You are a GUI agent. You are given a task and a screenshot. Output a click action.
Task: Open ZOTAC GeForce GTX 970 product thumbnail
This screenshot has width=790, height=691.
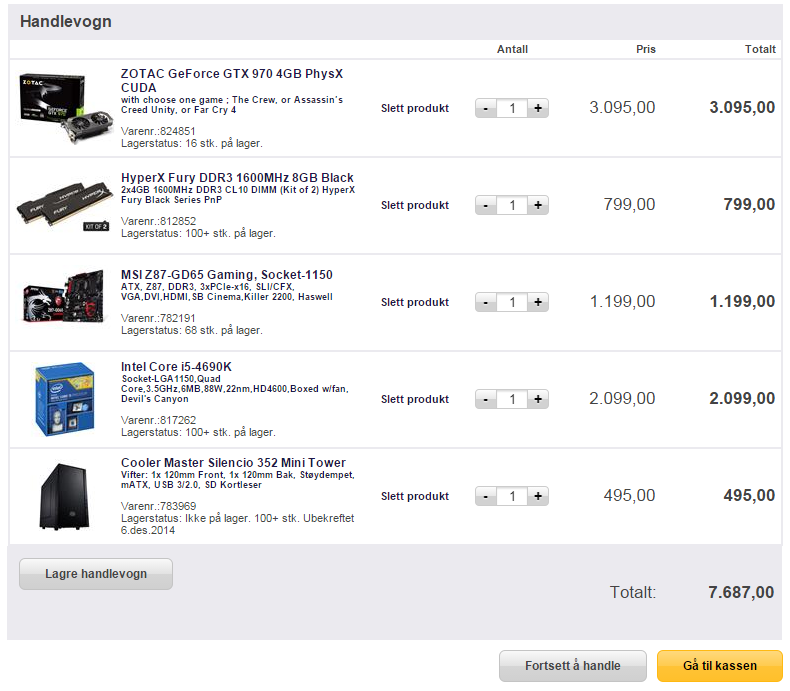pyautogui.click(x=64, y=108)
